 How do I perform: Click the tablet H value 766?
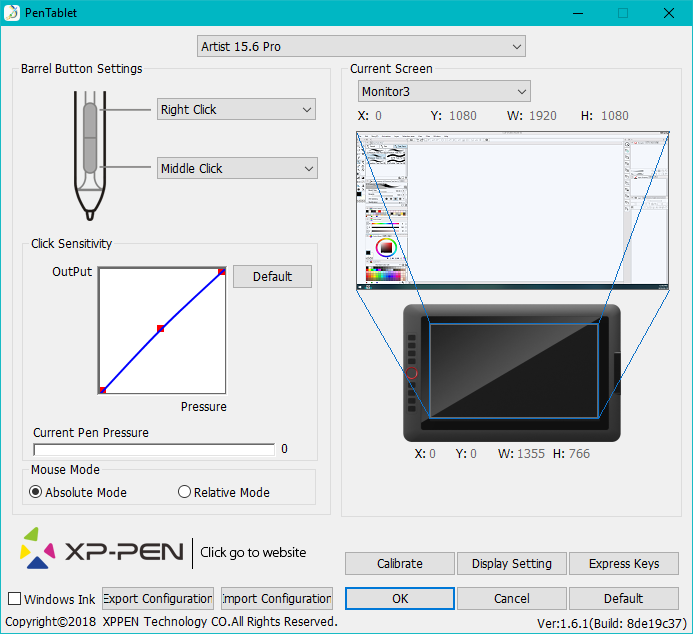point(579,454)
